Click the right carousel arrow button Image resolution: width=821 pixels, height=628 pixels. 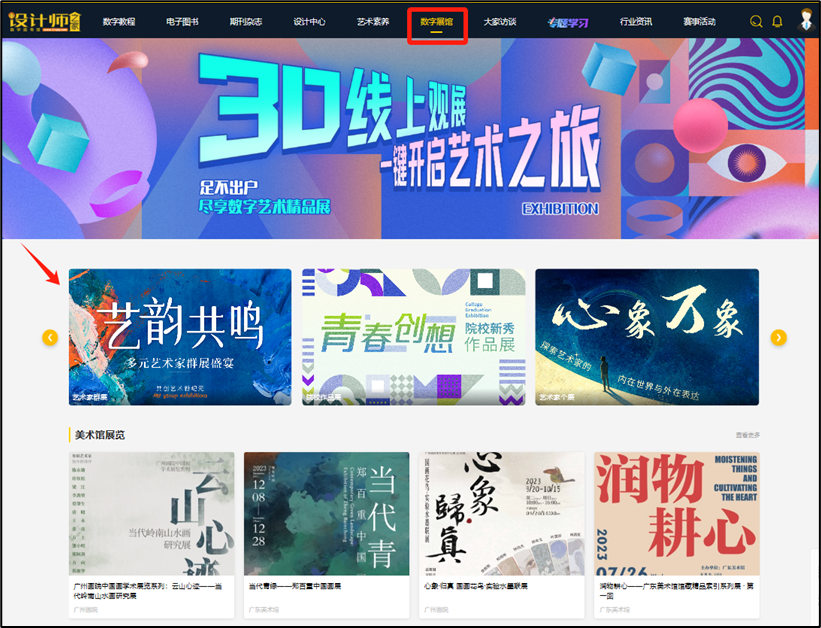point(778,338)
